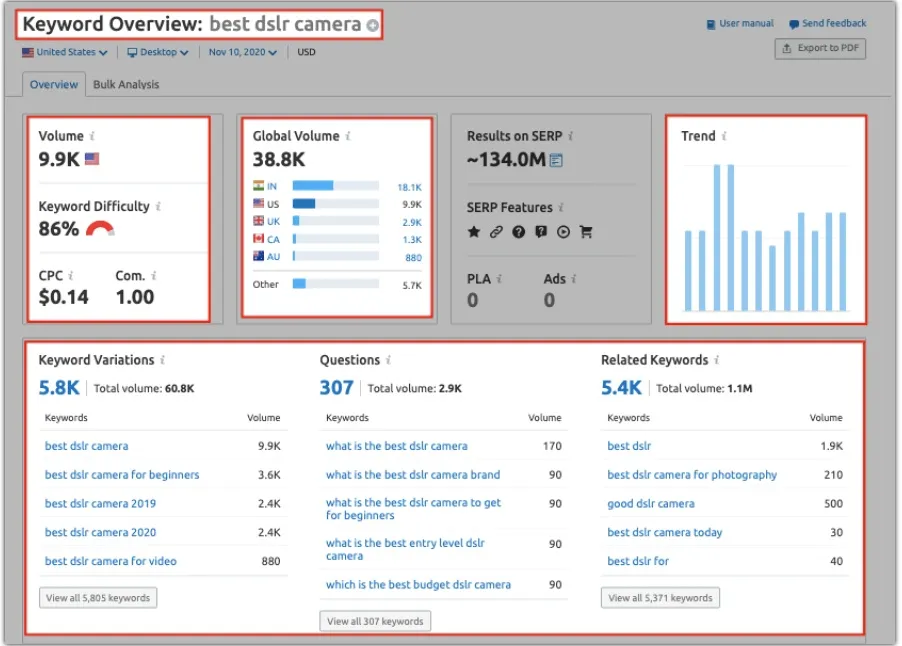Click the Shopping cart SERP feature icon
Viewport: 902px width, 646px height.
point(587,231)
